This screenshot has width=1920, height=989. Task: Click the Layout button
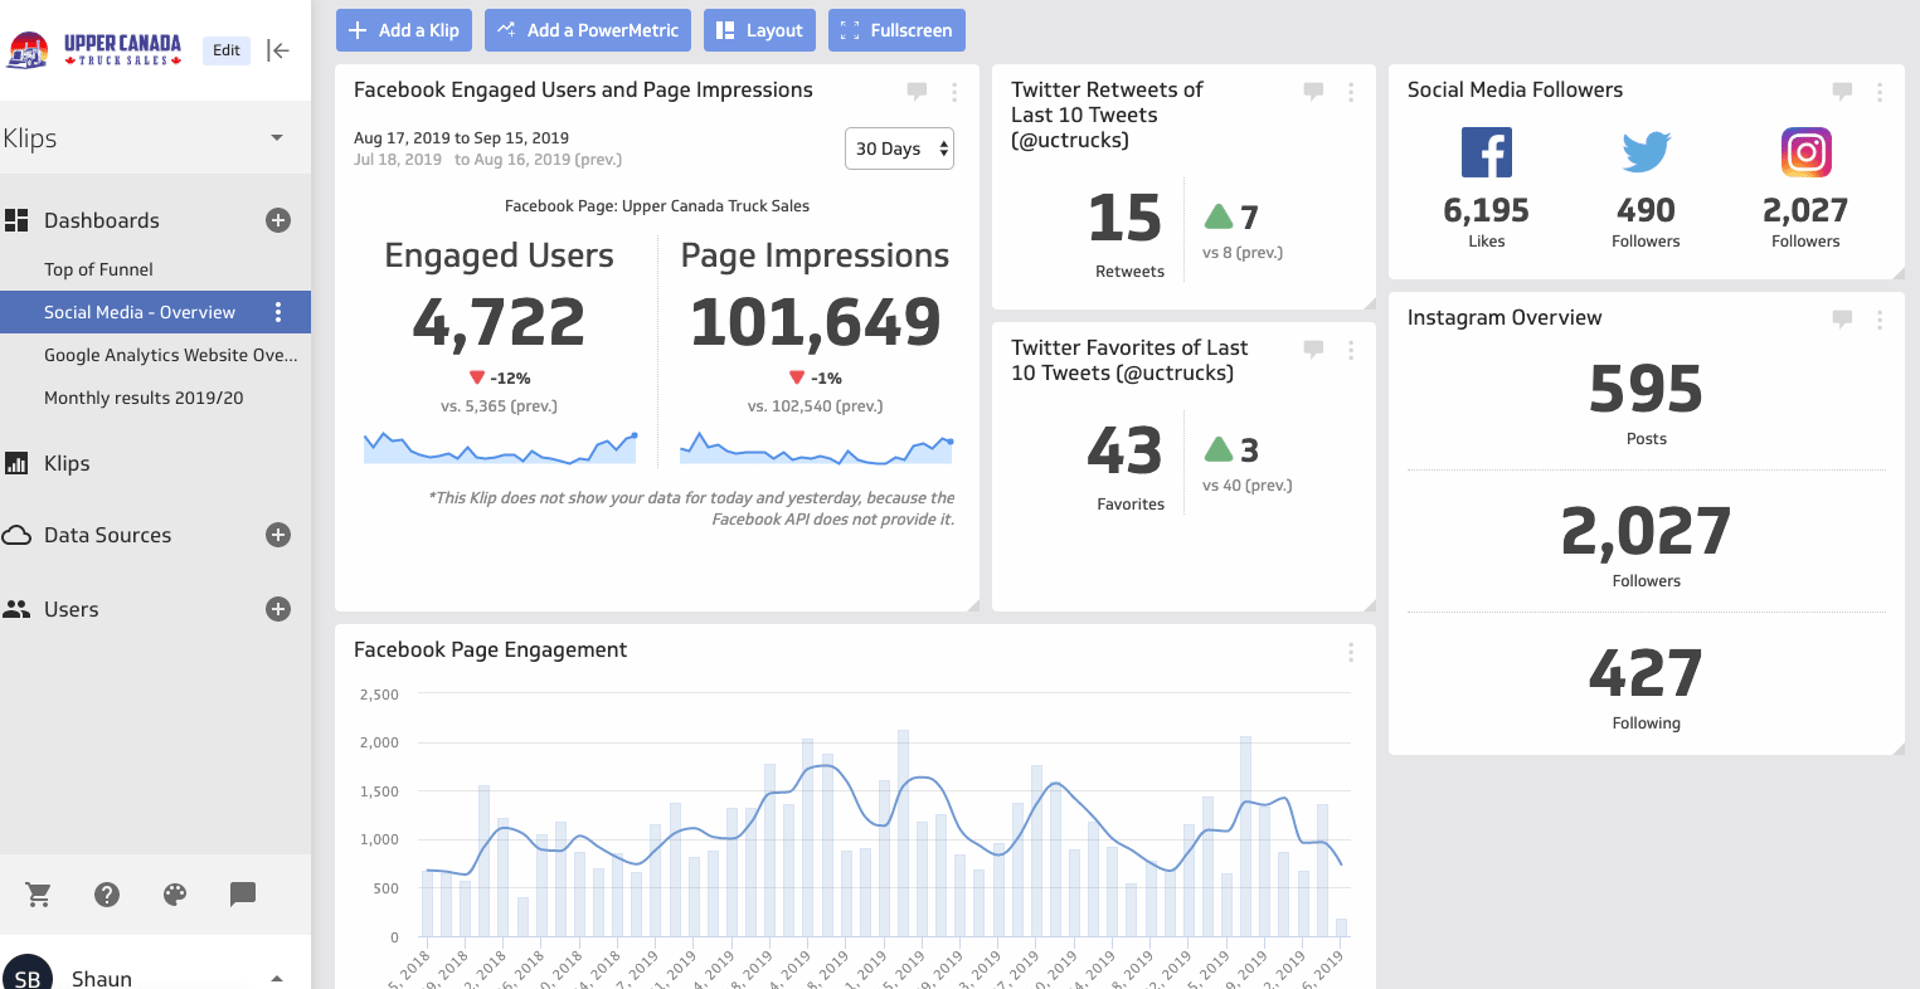click(759, 30)
